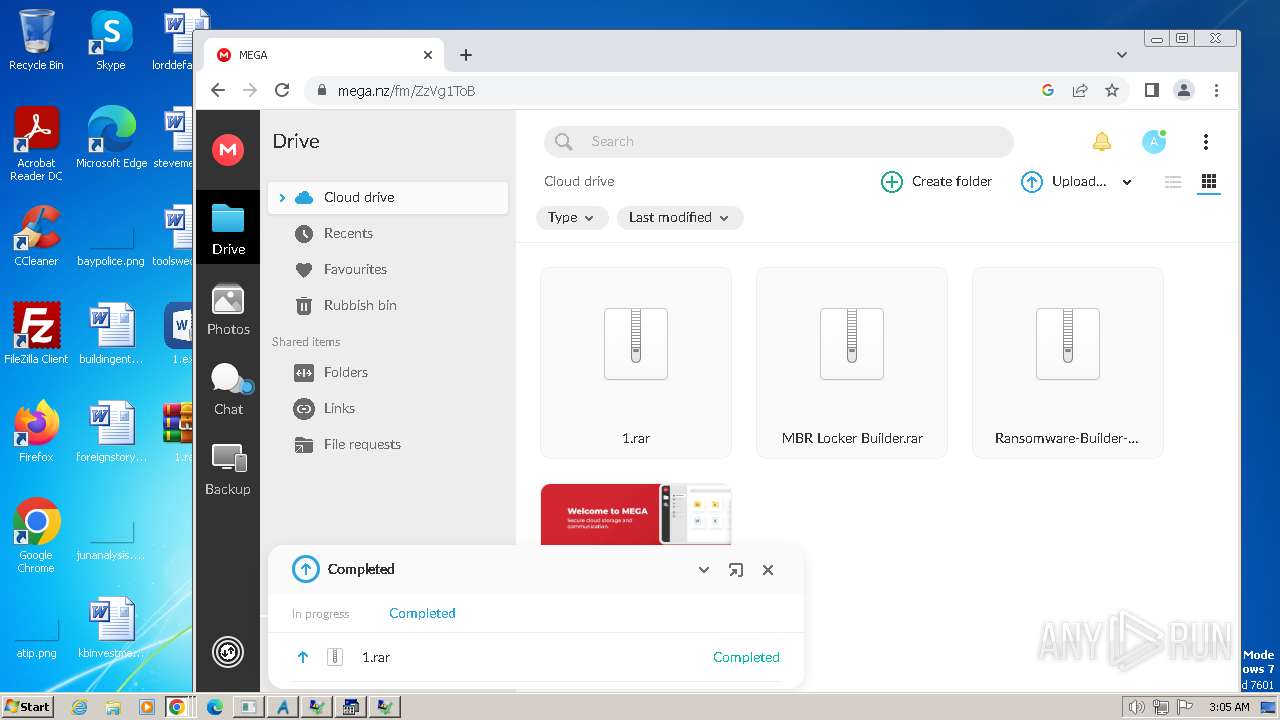Select the Welcome to MEGA thumbnail
1280x720 pixels.
click(x=636, y=514)
